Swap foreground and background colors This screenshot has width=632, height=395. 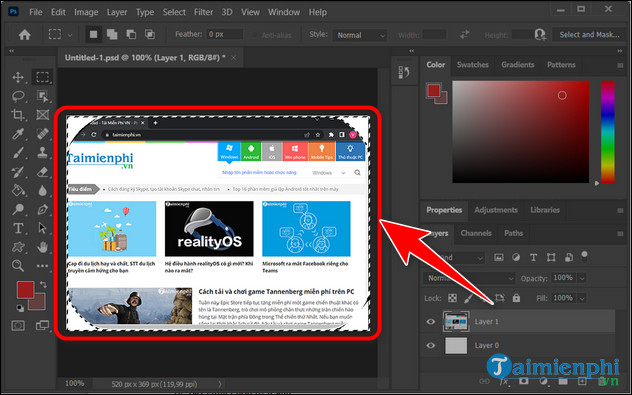[43, 285]
